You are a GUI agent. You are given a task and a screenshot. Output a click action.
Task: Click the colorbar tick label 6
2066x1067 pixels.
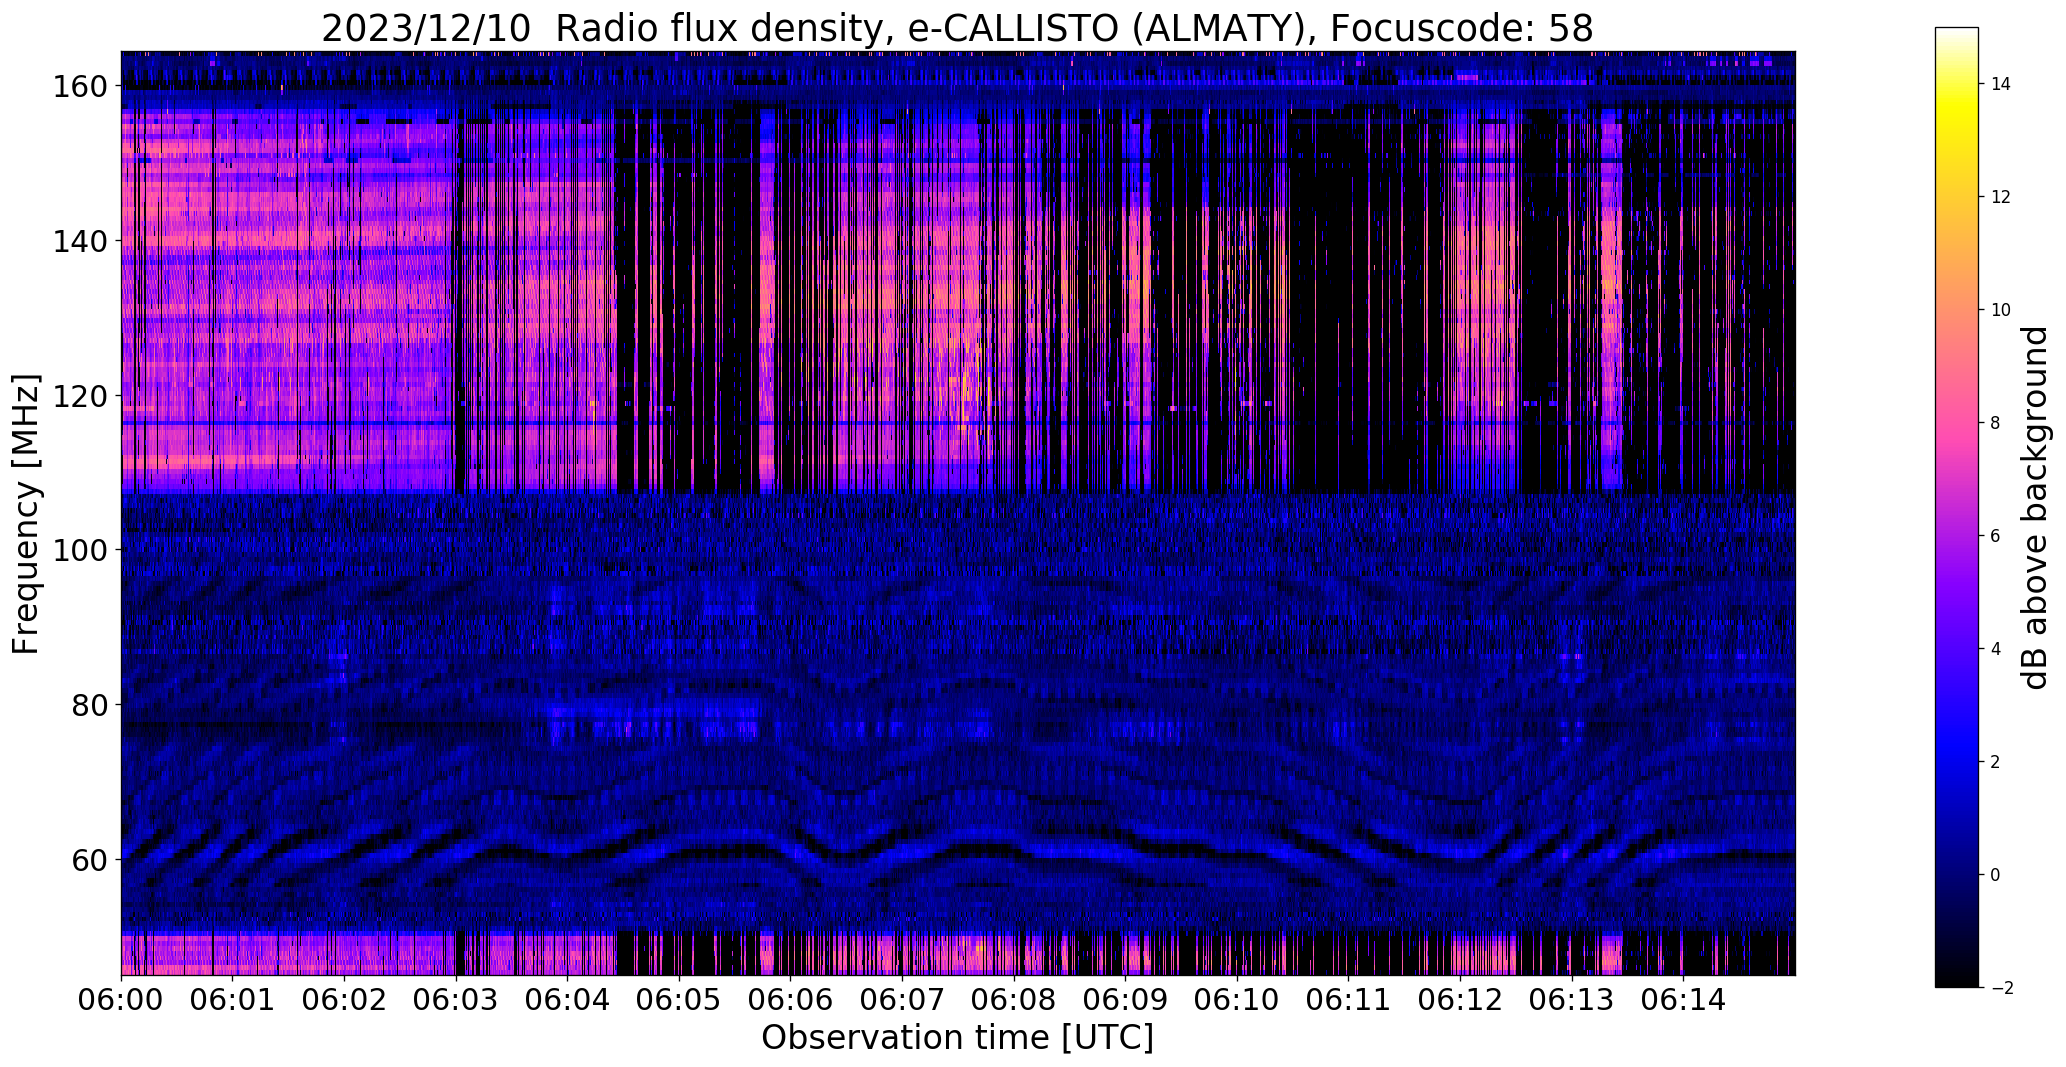click(1995, 536)
